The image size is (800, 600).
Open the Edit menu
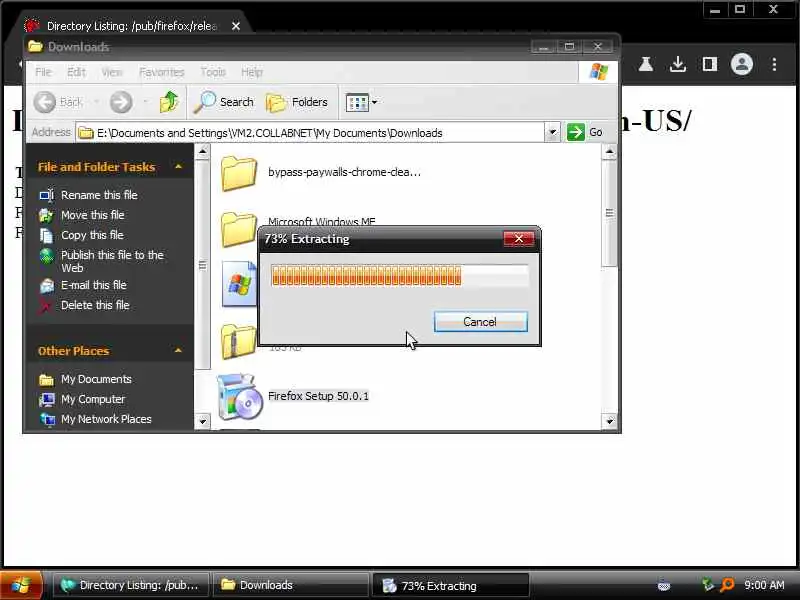(x=77, y=72)
